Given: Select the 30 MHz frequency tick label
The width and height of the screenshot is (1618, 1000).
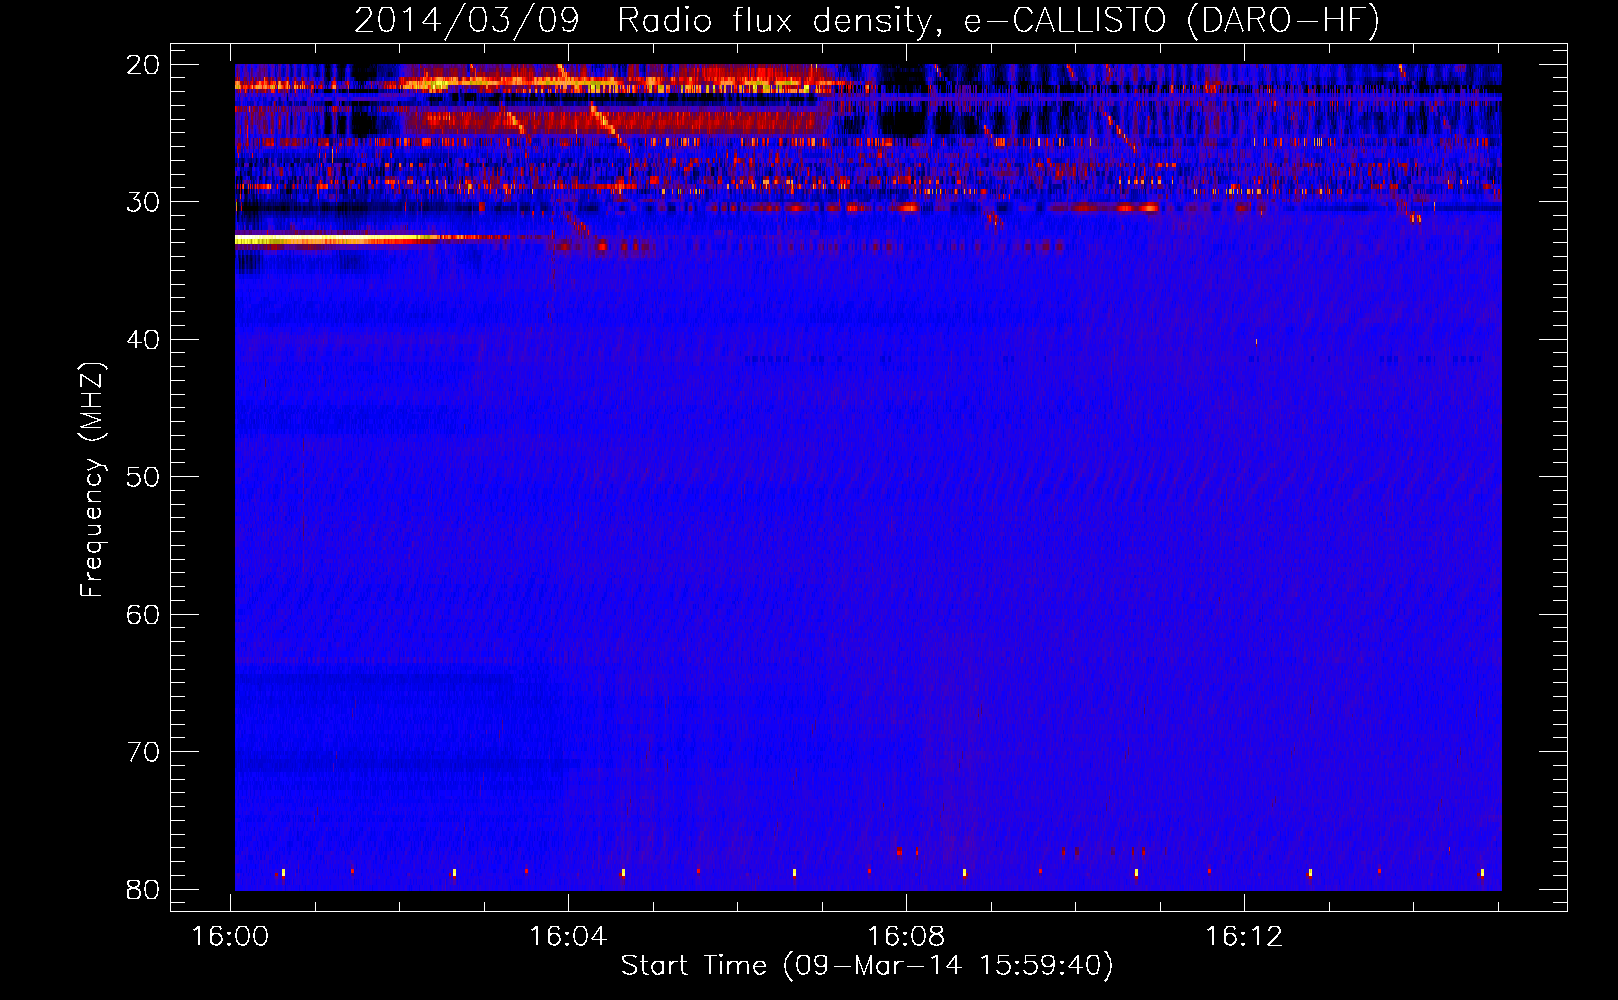Looking at the screenshot, I should click(x=143, y=202).
